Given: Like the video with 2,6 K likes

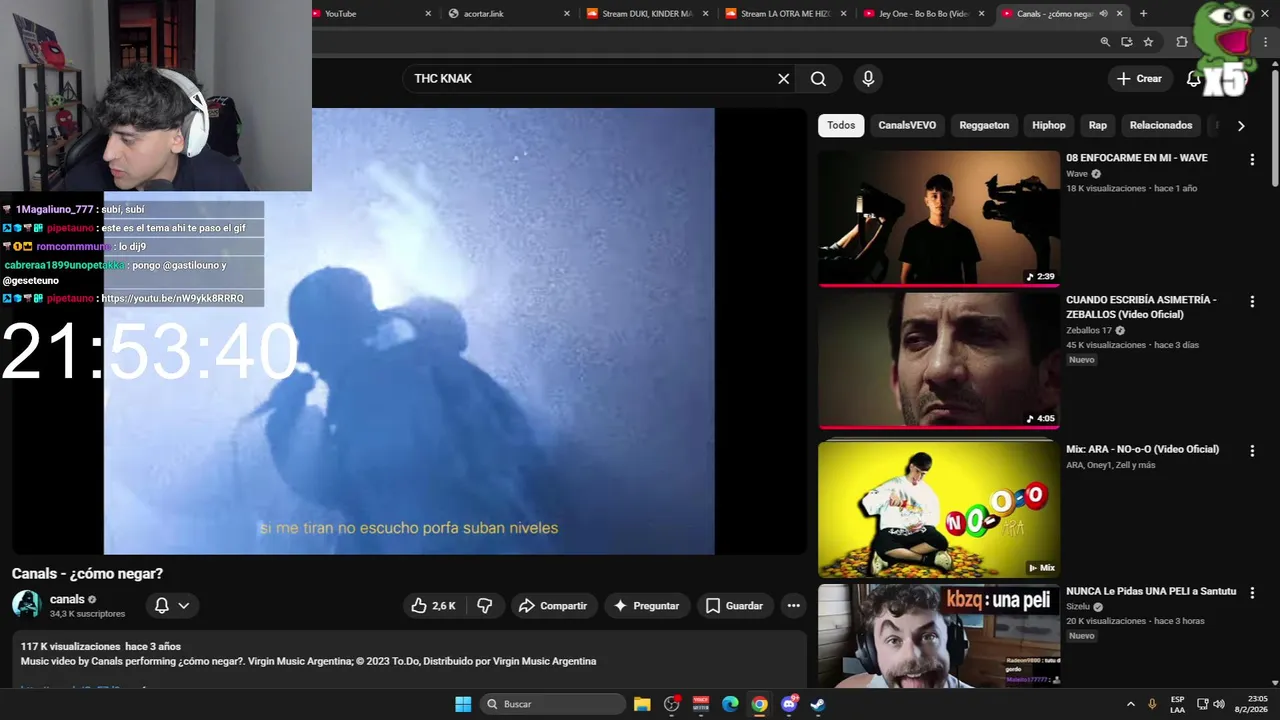Looking at the screenshot, I should 434,606.
